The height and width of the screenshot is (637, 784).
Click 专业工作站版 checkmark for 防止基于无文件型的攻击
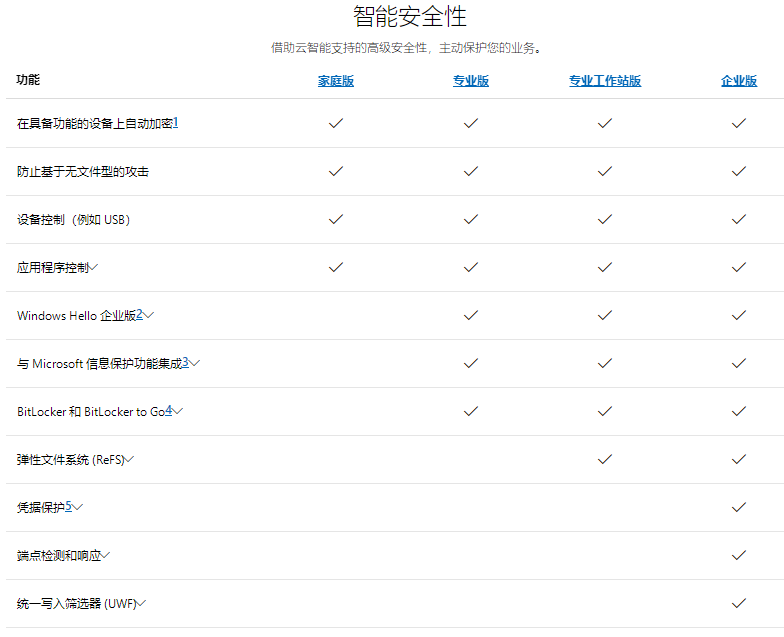pos(604,171)
